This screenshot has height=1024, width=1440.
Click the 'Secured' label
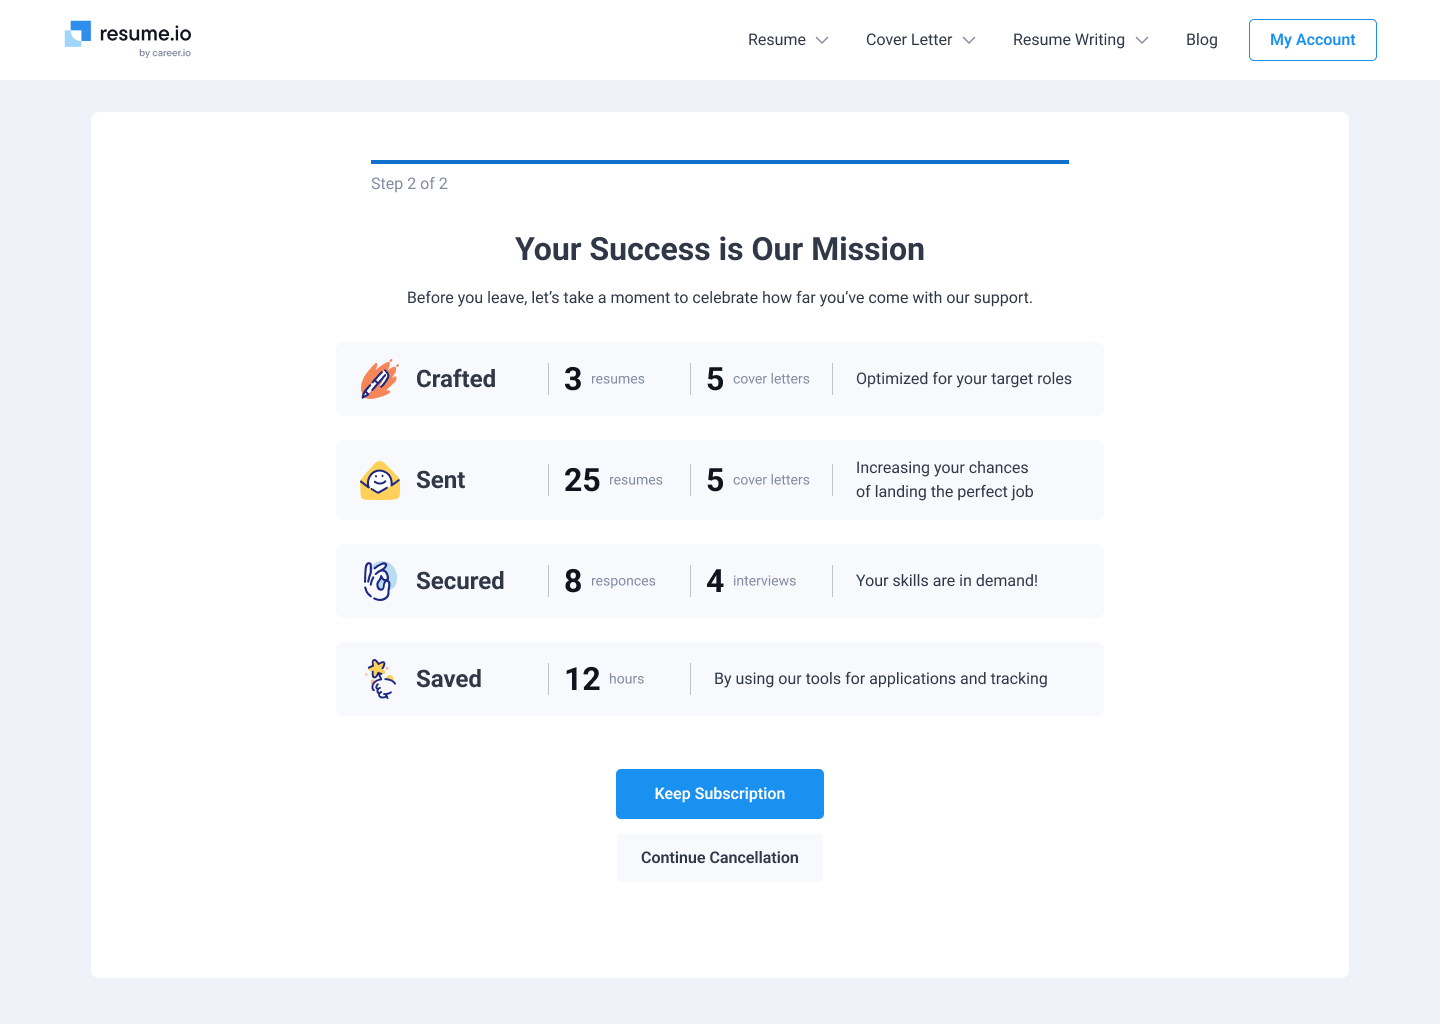(x=460, y=581)
